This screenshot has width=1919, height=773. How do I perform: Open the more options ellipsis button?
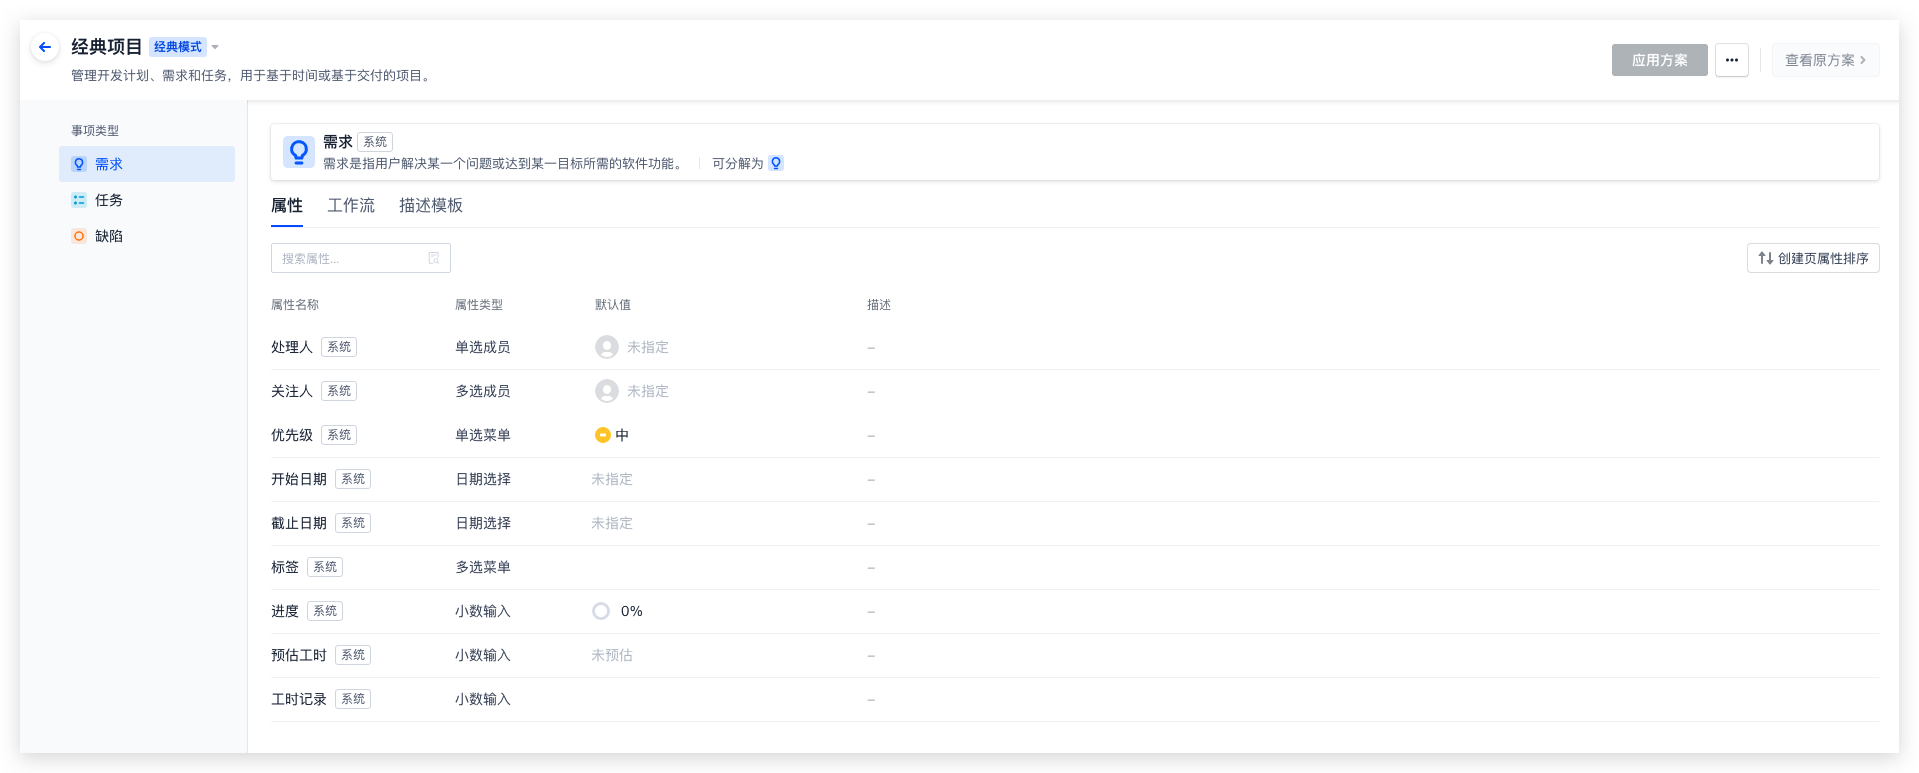point(1731,60)
